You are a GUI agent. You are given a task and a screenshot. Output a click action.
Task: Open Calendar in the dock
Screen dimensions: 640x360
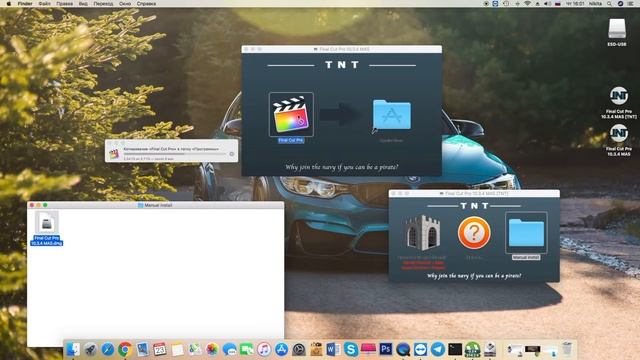(160, 349)
